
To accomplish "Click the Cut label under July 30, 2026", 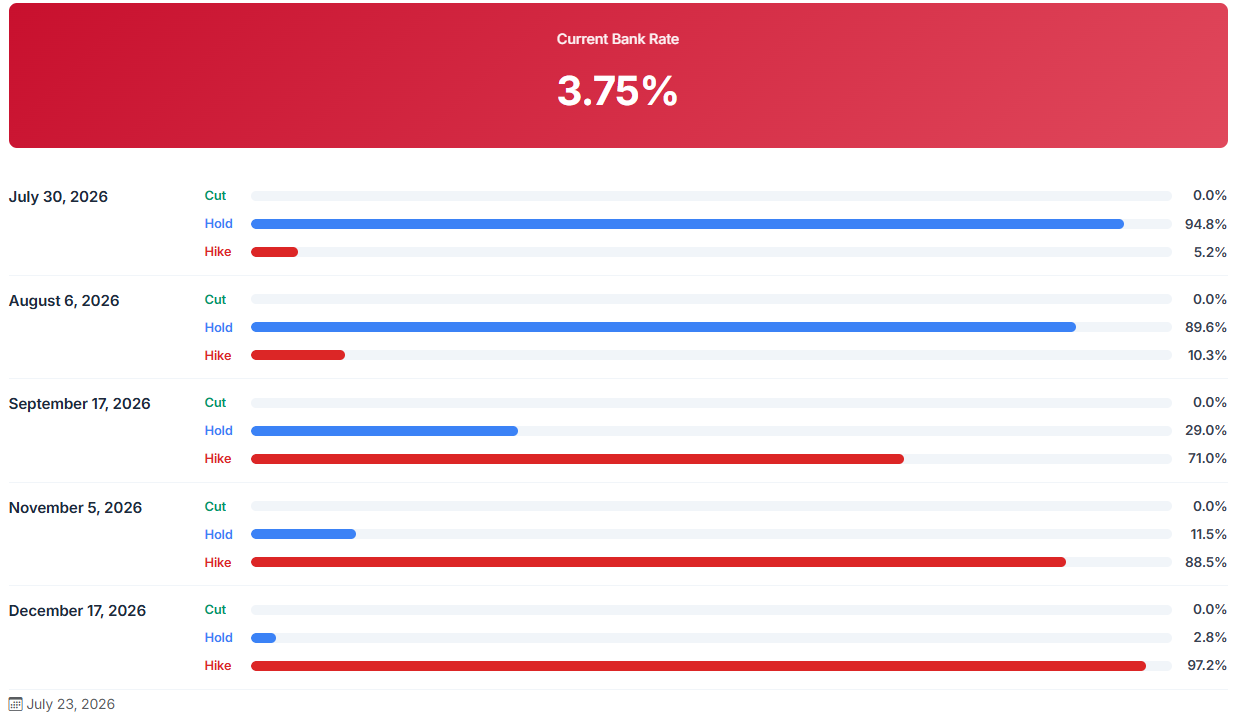I will 215,196.
